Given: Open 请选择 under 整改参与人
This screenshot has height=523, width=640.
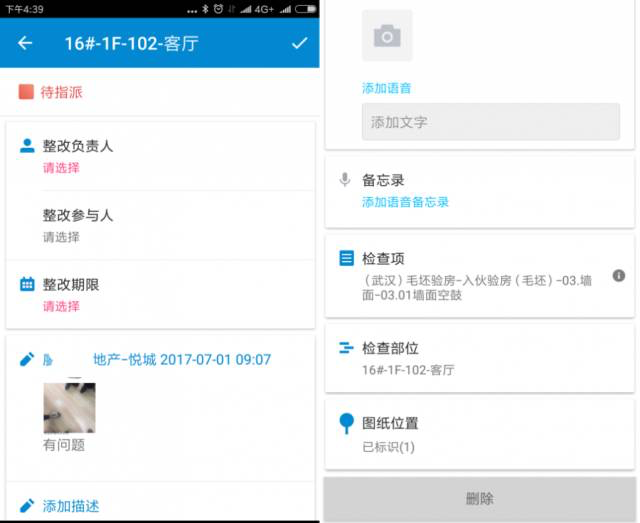Looking at the screenshot, I should pyautogui.click(x=61, y=237).
